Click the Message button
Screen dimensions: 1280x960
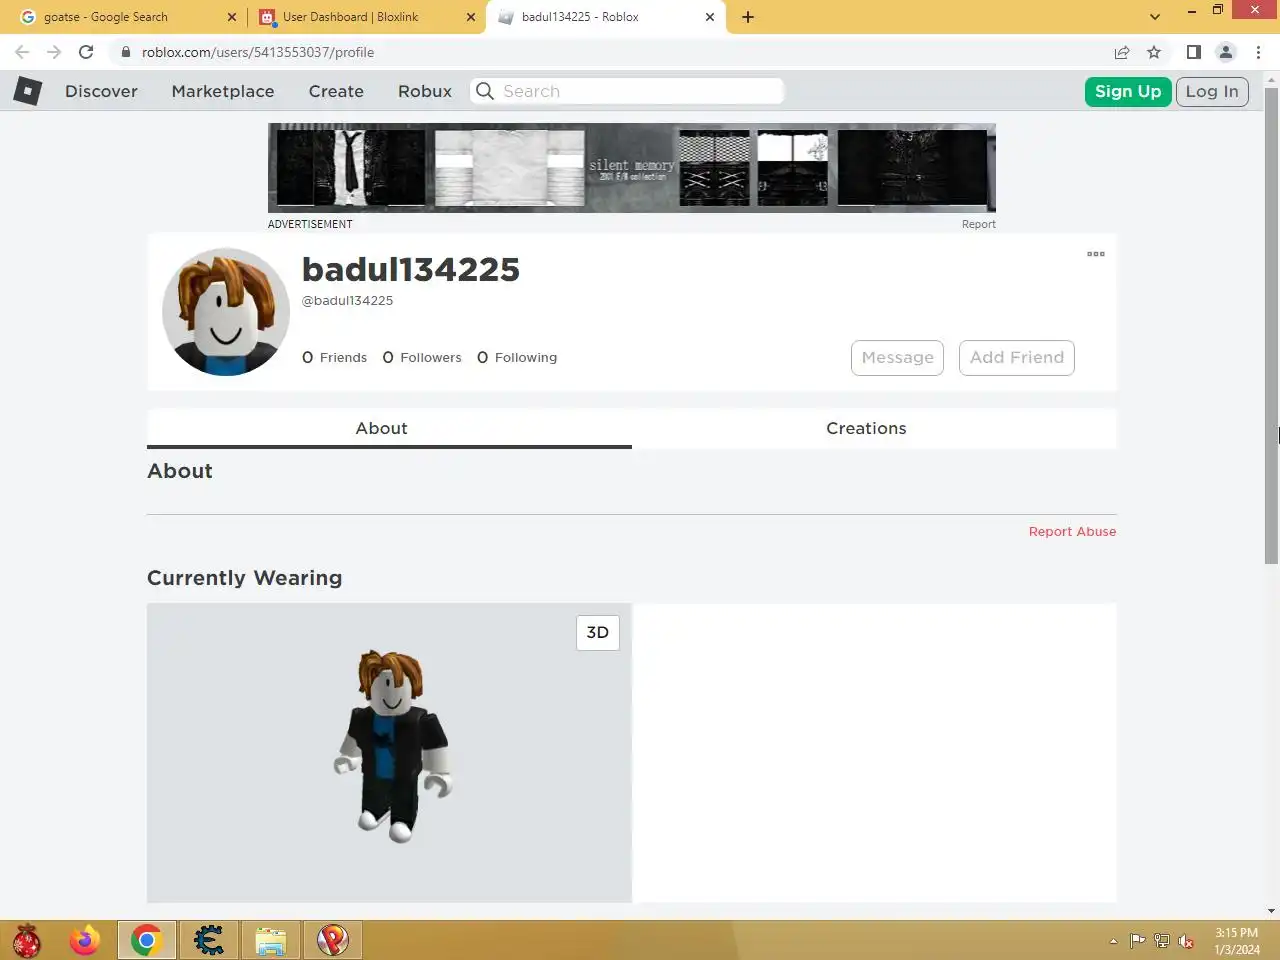pyautogui.click(x=897, y=358)
